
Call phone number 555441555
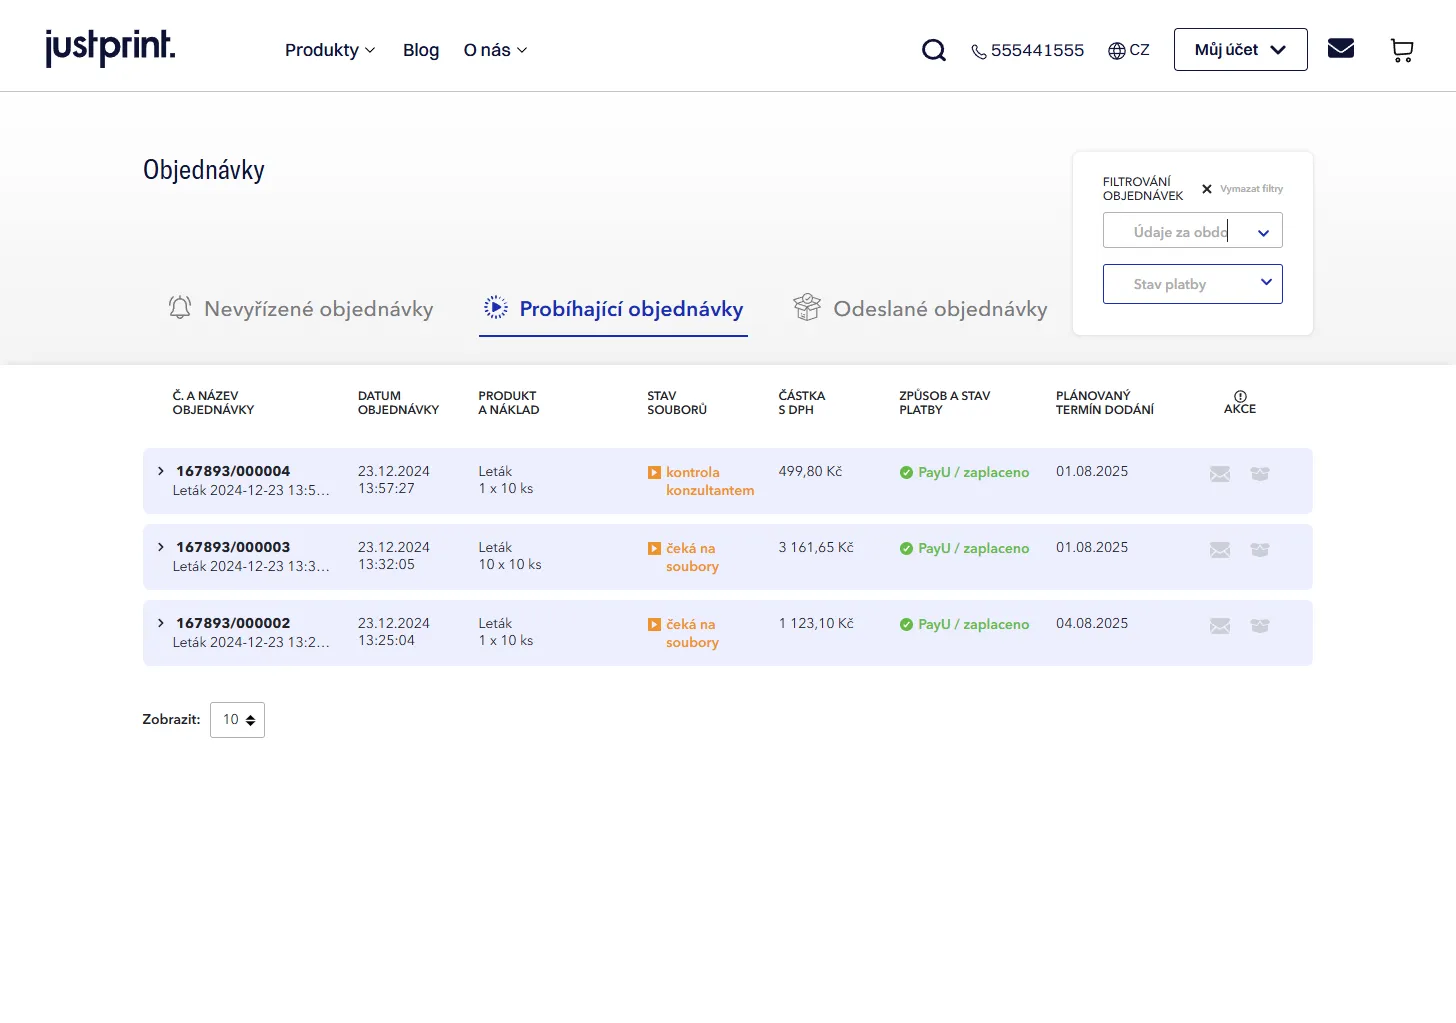tap(1028, 50)
